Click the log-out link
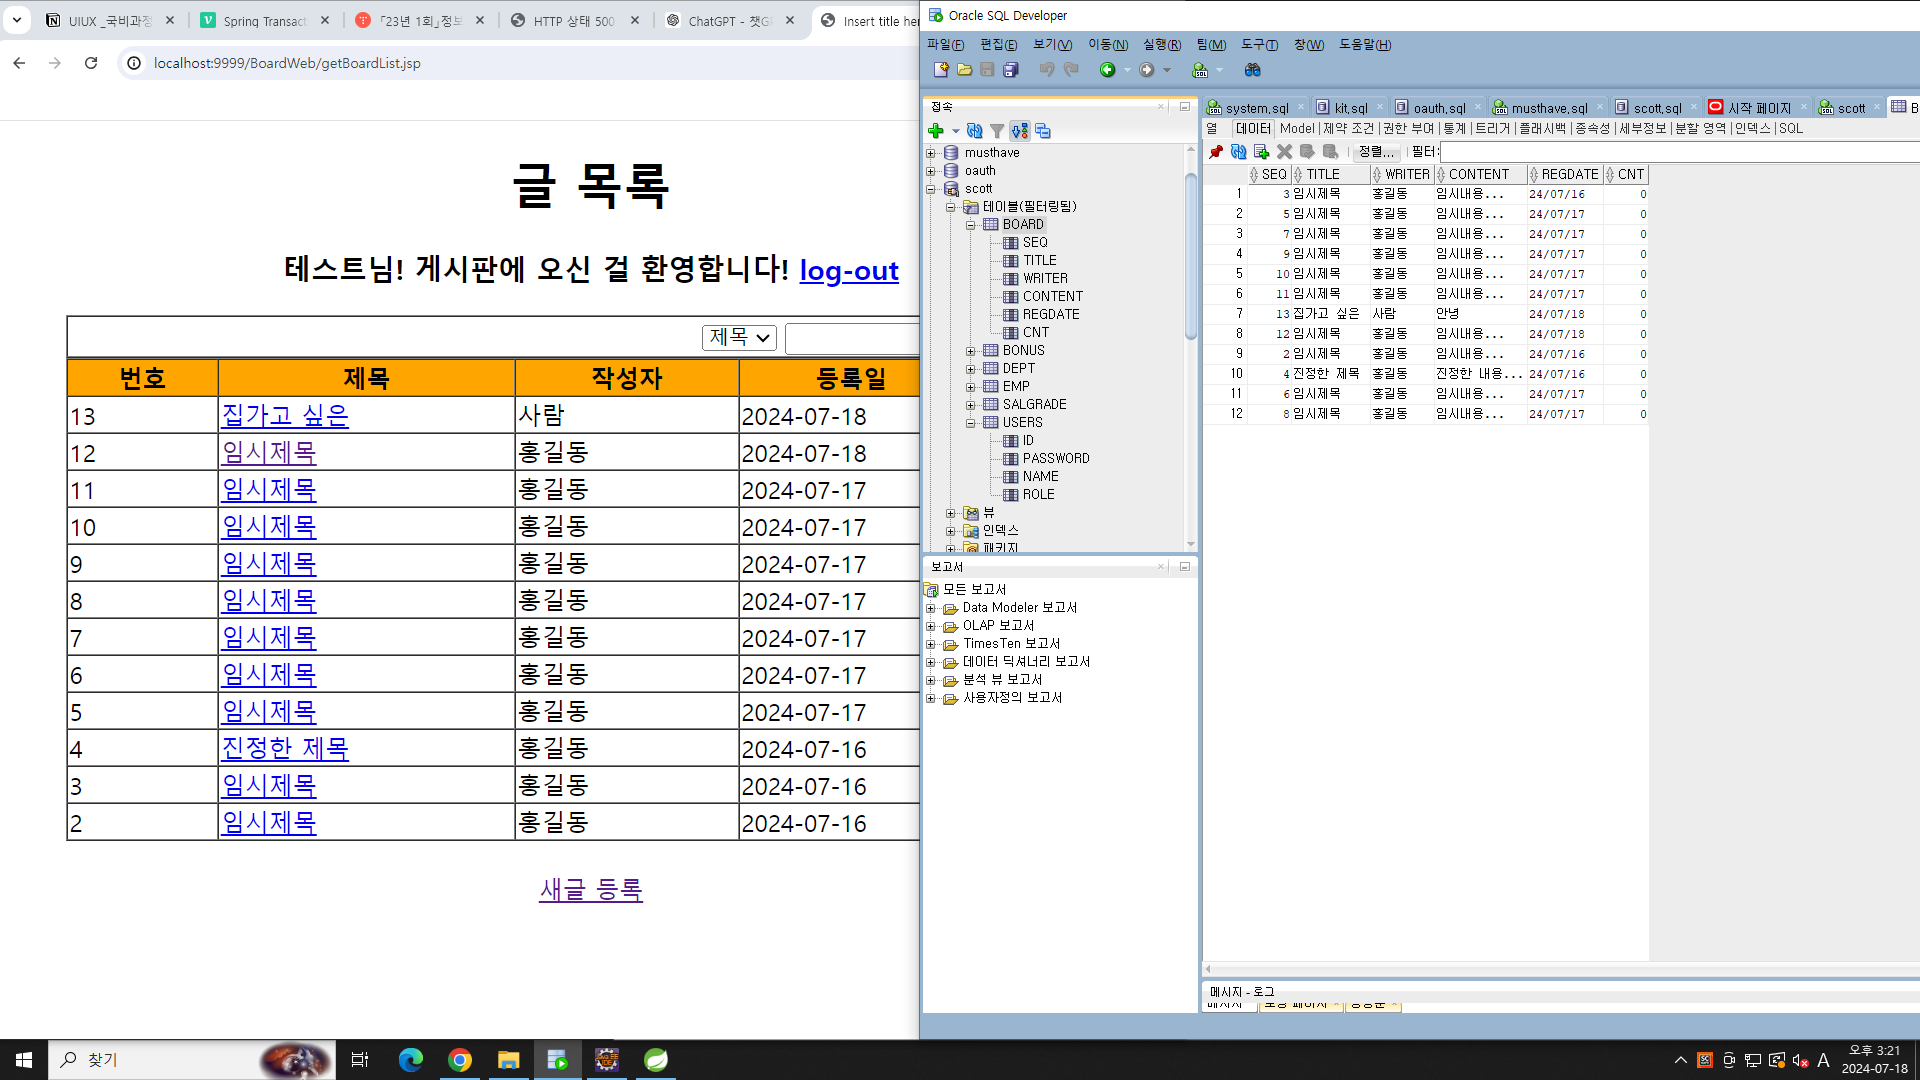1920x1080 pixels. [x=848, y=270]
